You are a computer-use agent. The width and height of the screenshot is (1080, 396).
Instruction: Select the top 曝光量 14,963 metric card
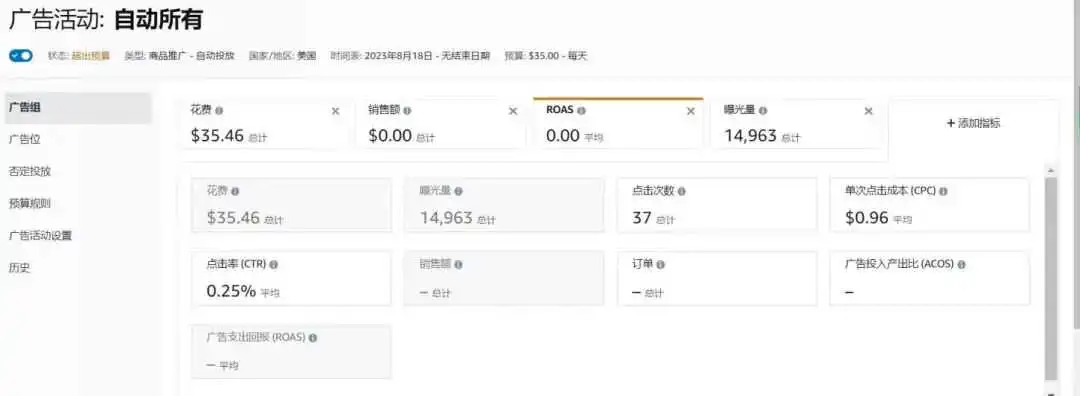tap(796, 124)
